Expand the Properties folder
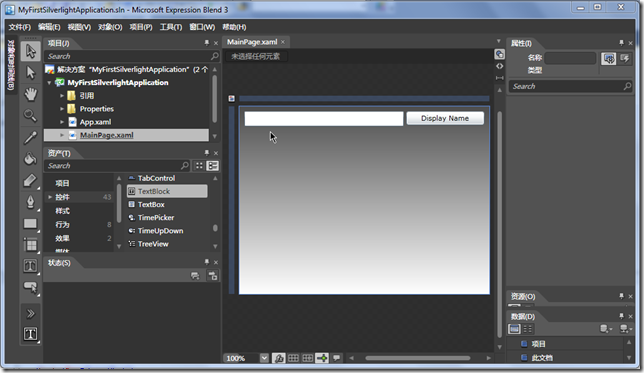 [62, 109]
